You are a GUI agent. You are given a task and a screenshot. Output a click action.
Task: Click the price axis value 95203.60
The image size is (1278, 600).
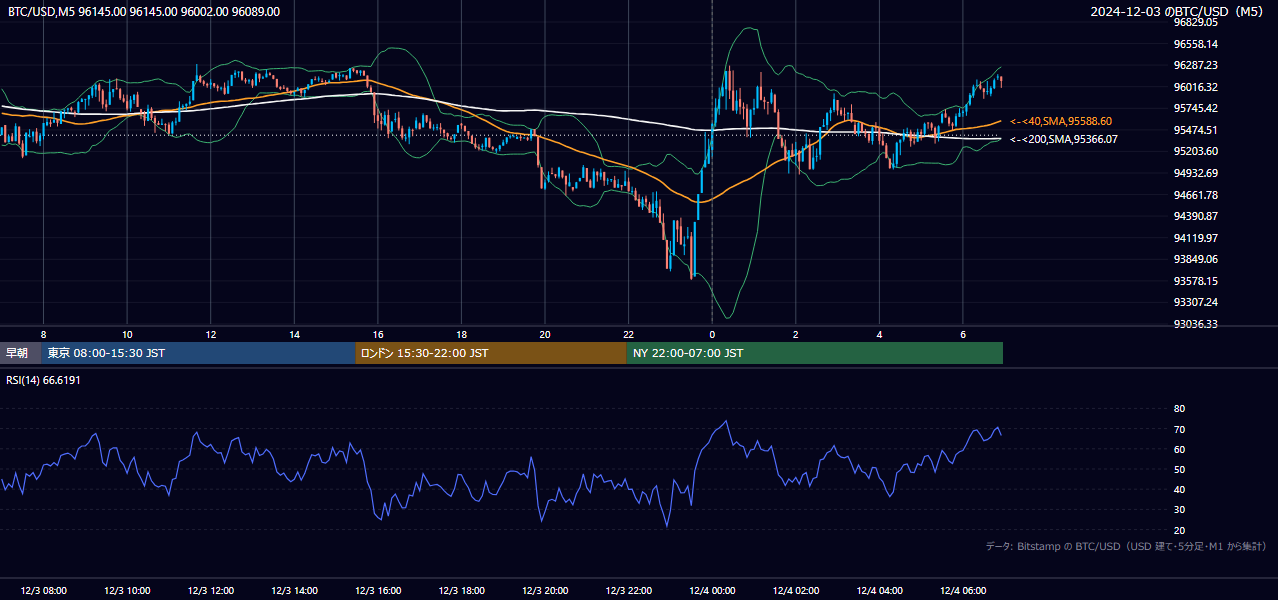pyautogui.click(x=1195, y=151)
